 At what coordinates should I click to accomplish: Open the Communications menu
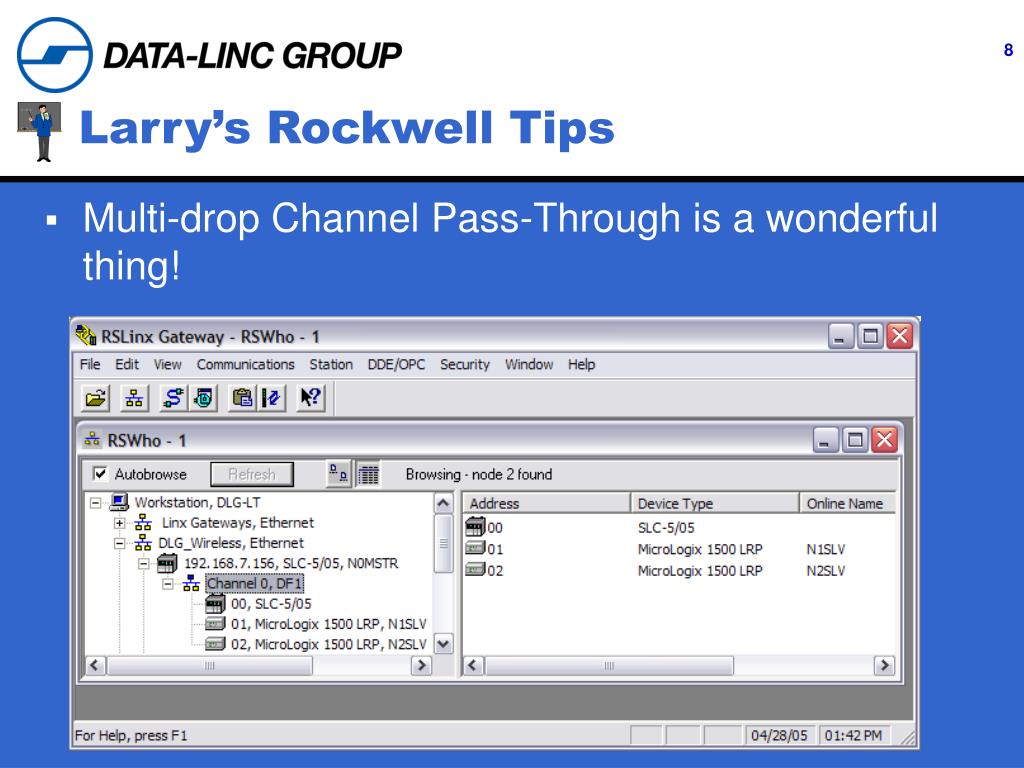point(246,364)
